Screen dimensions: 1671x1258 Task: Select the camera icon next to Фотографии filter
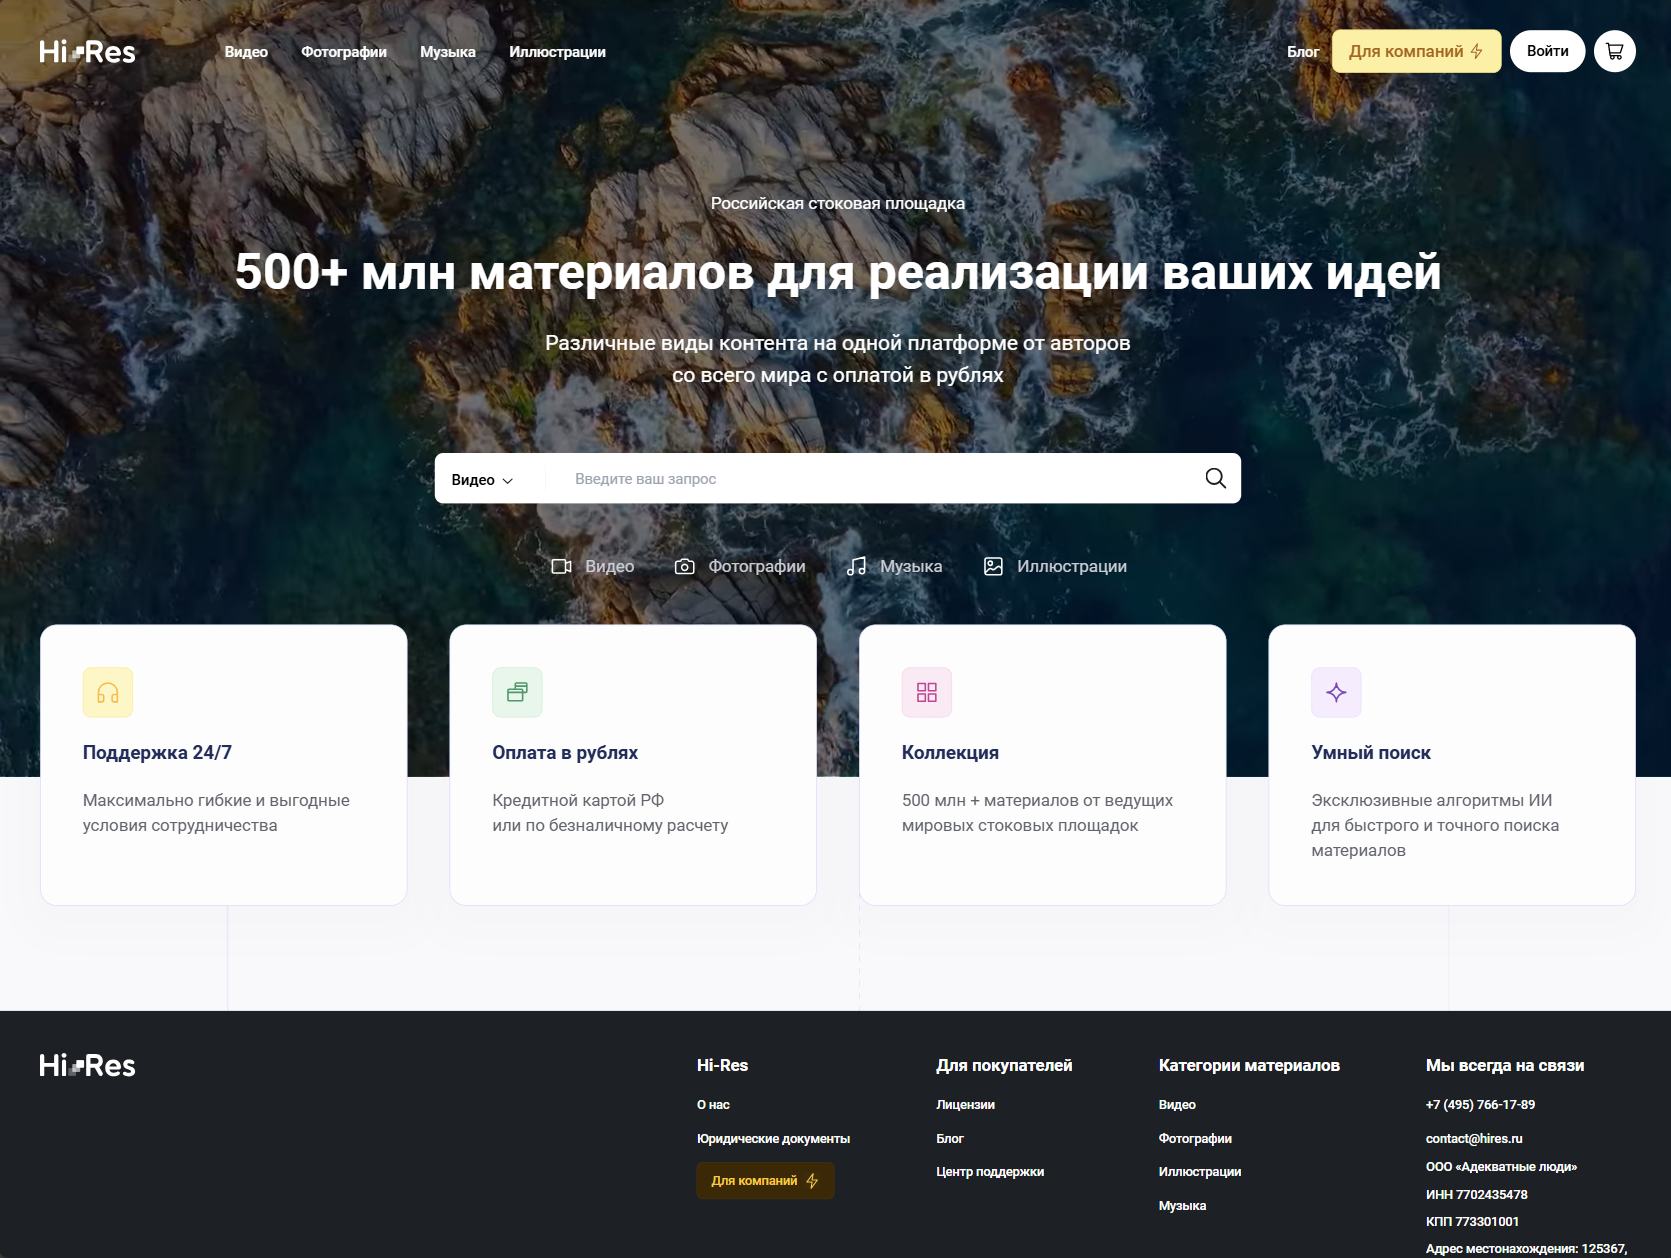point(685,566)
